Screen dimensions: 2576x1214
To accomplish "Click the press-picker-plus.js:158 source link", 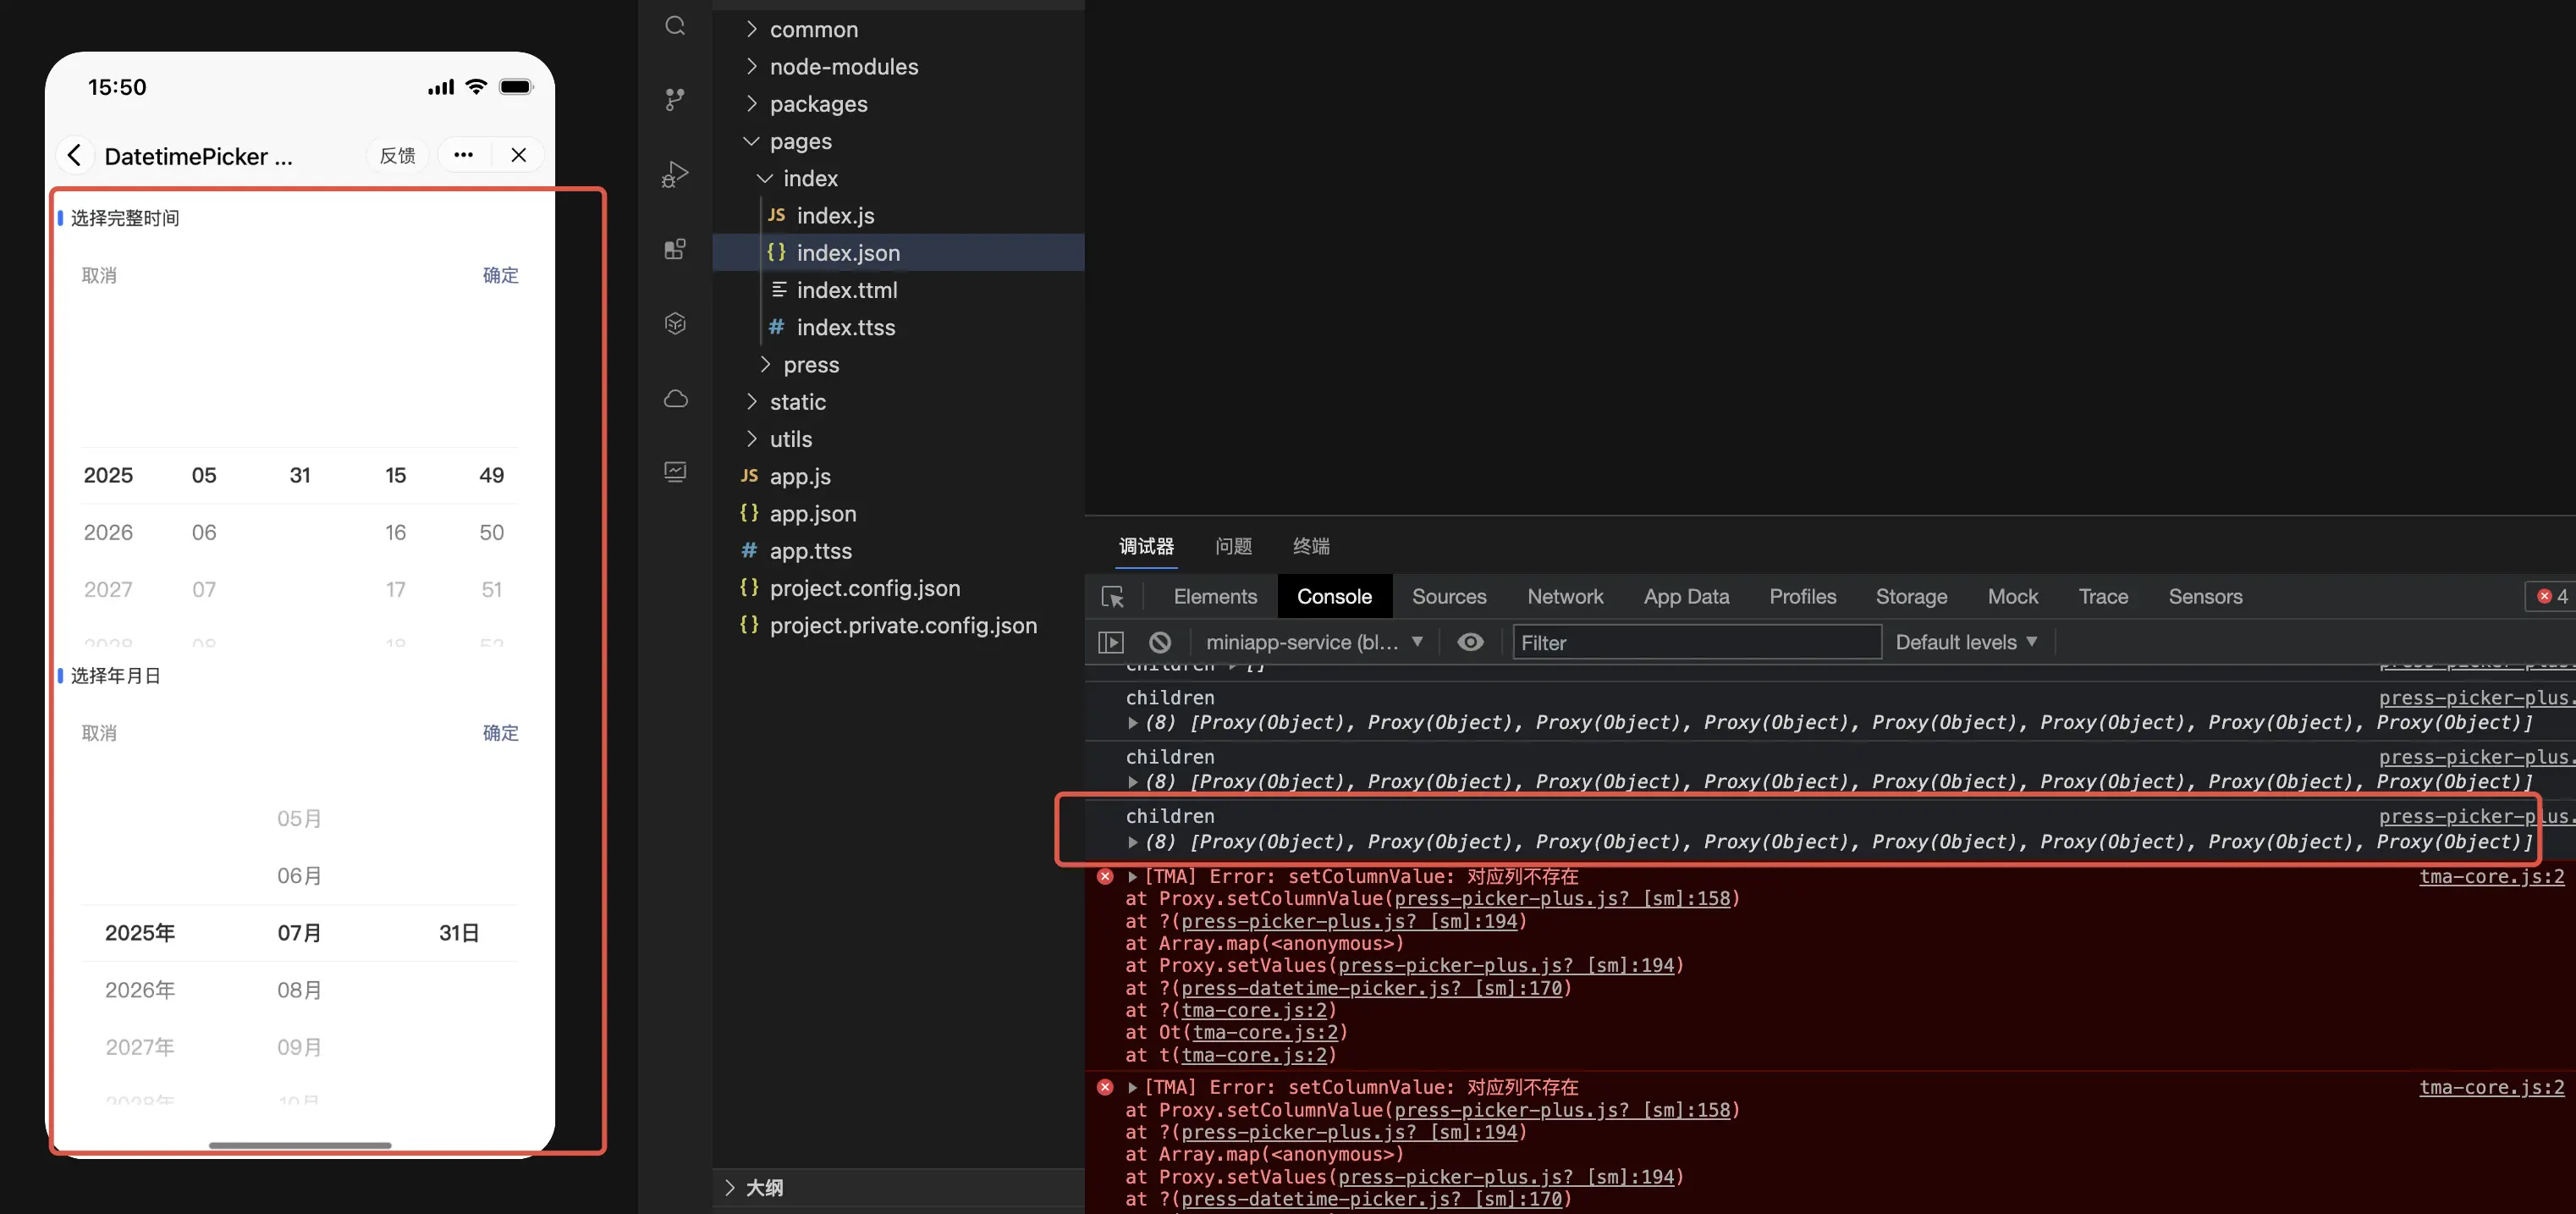I will coord(1561,898).
